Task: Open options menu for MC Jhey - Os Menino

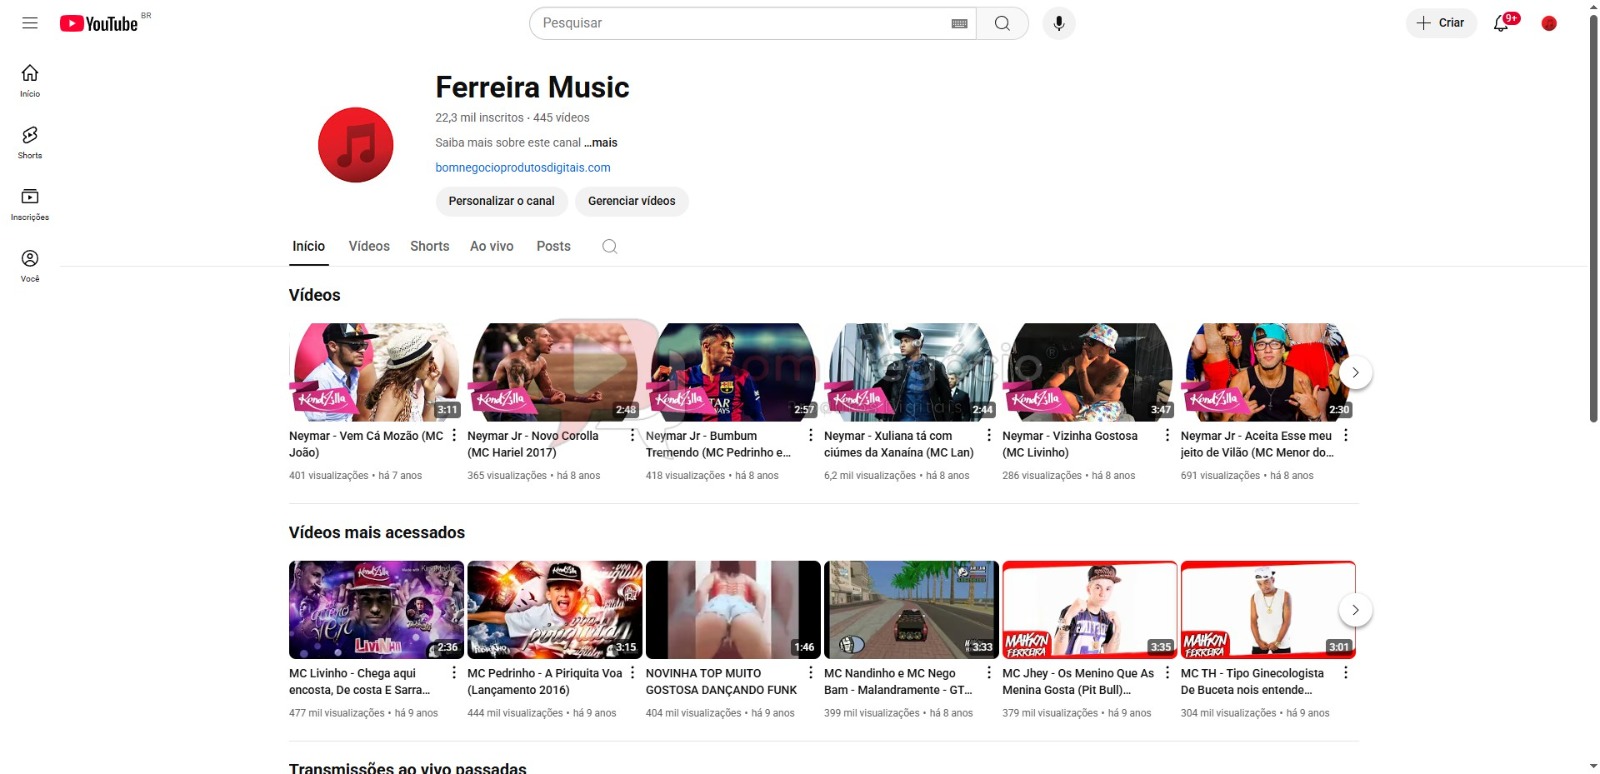Action: pos(1167,673)
